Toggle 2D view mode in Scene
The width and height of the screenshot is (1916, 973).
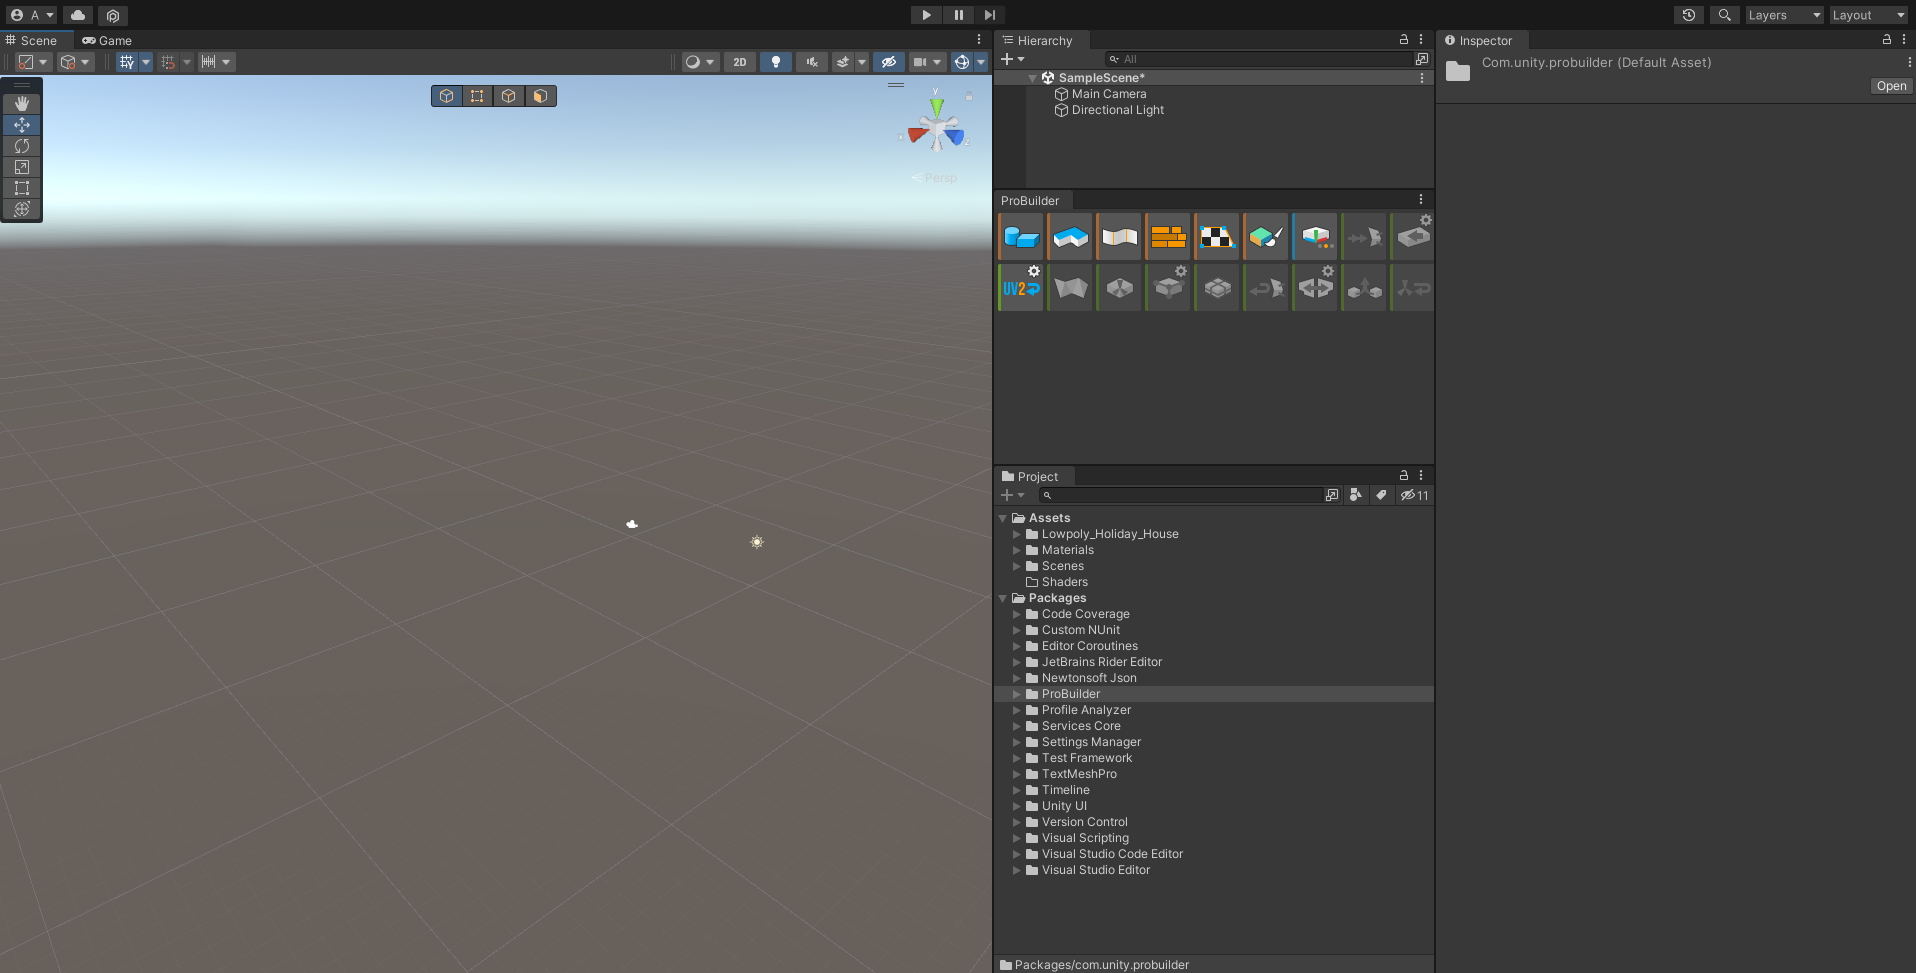click(x=739, y=62)
